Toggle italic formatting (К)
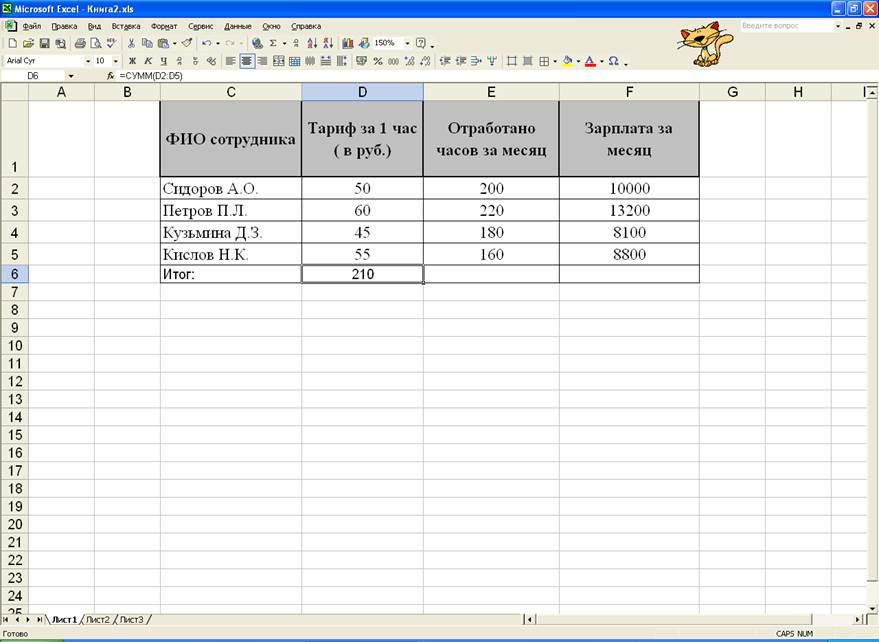 pyautogui.click(x=148, y=61)
